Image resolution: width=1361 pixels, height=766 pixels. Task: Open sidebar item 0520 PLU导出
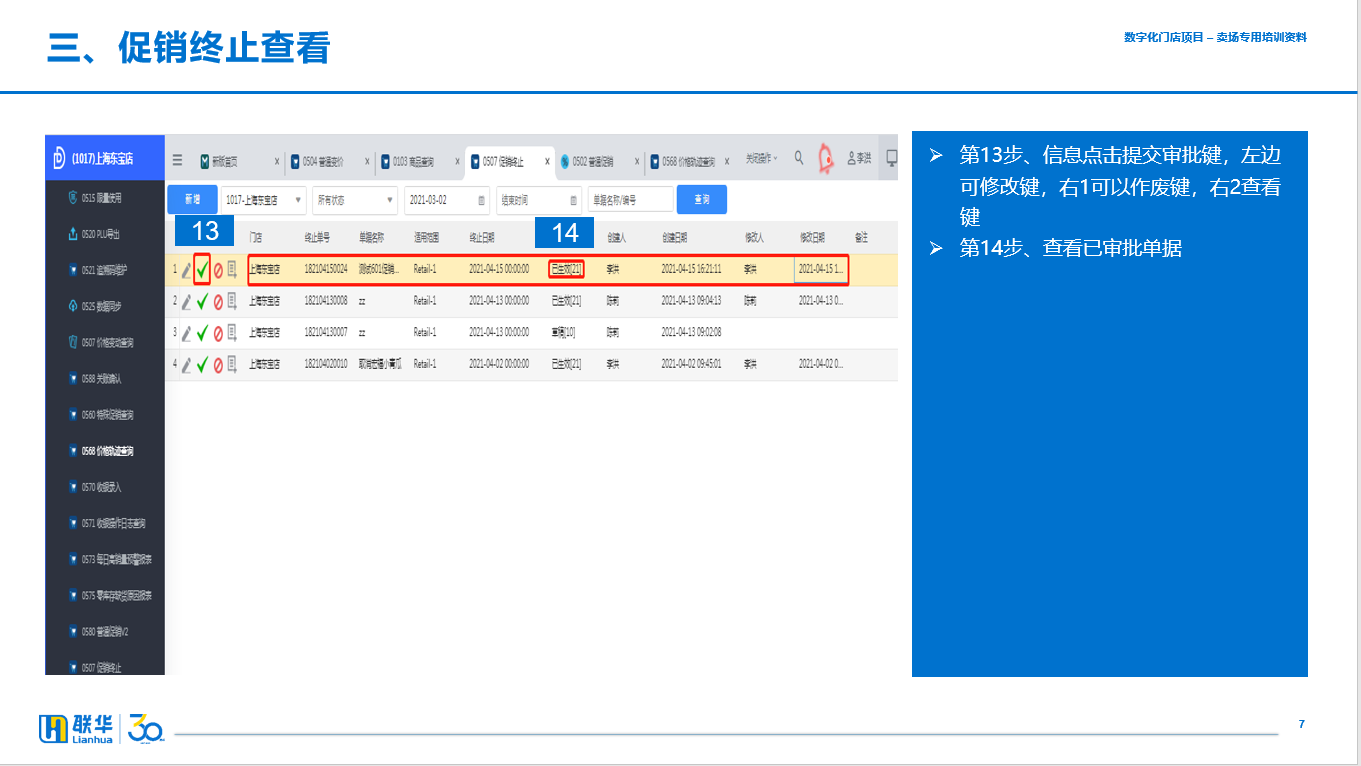(105, 234)
